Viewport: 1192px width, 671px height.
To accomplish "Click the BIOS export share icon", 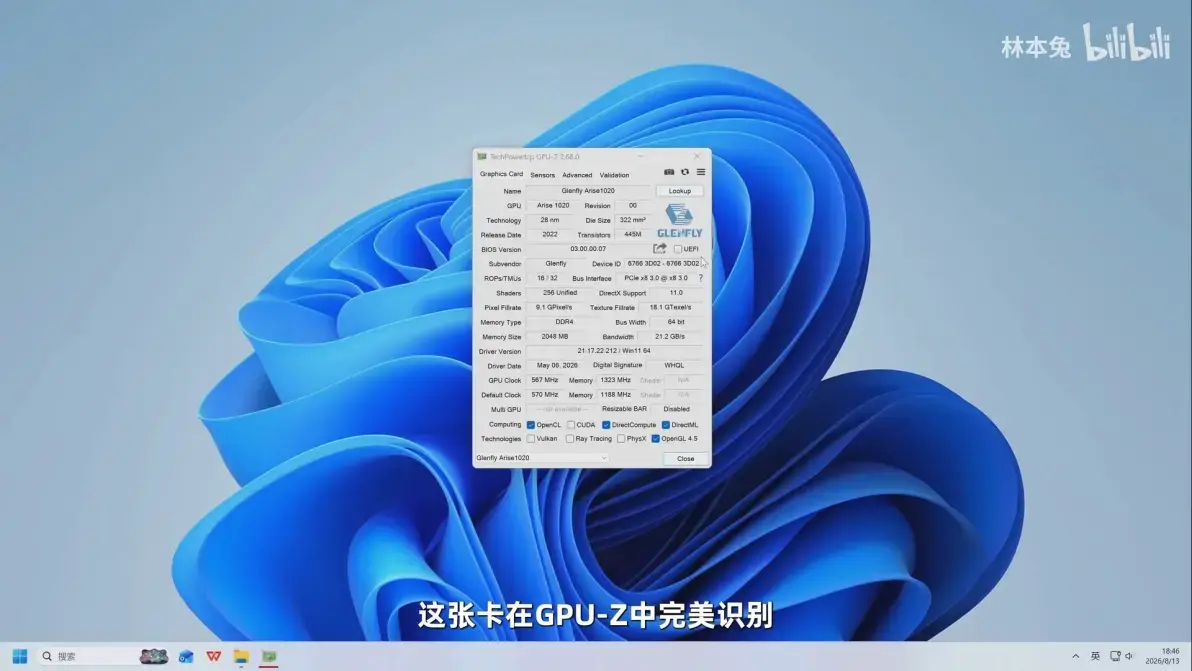I will pos(660,248).
